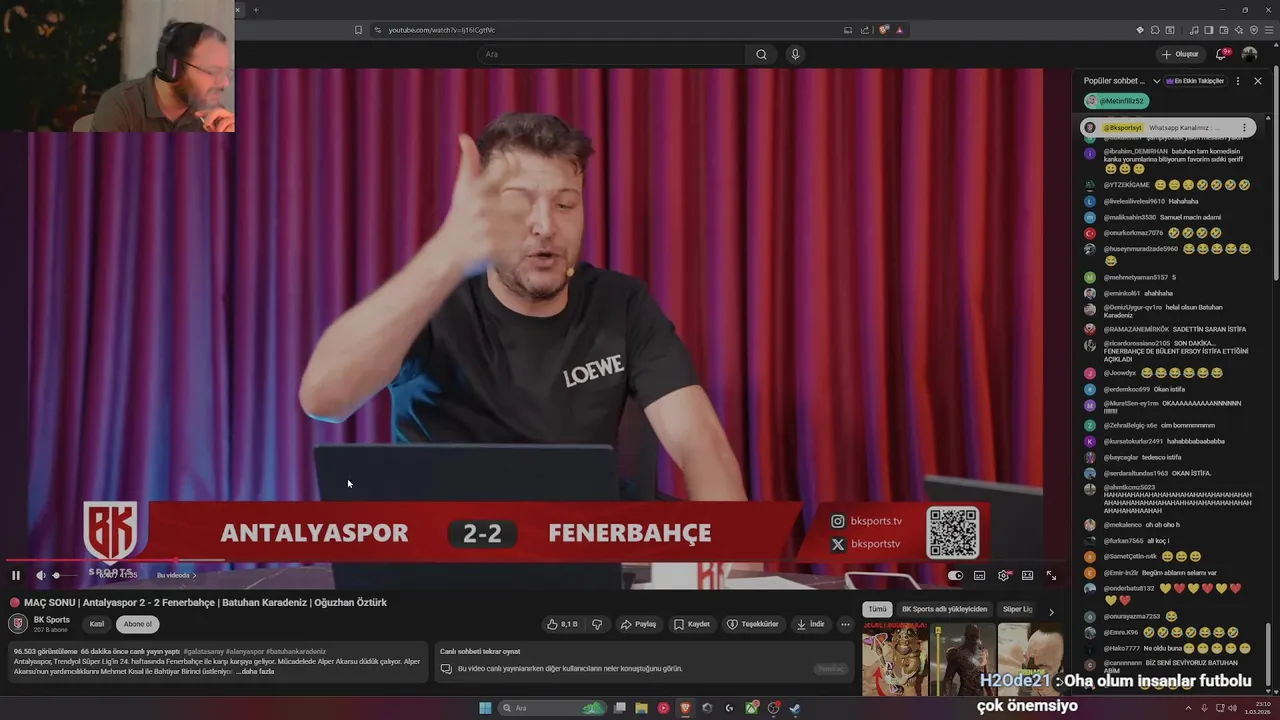
Task: Click the Katıl join button
Action: 97,624
